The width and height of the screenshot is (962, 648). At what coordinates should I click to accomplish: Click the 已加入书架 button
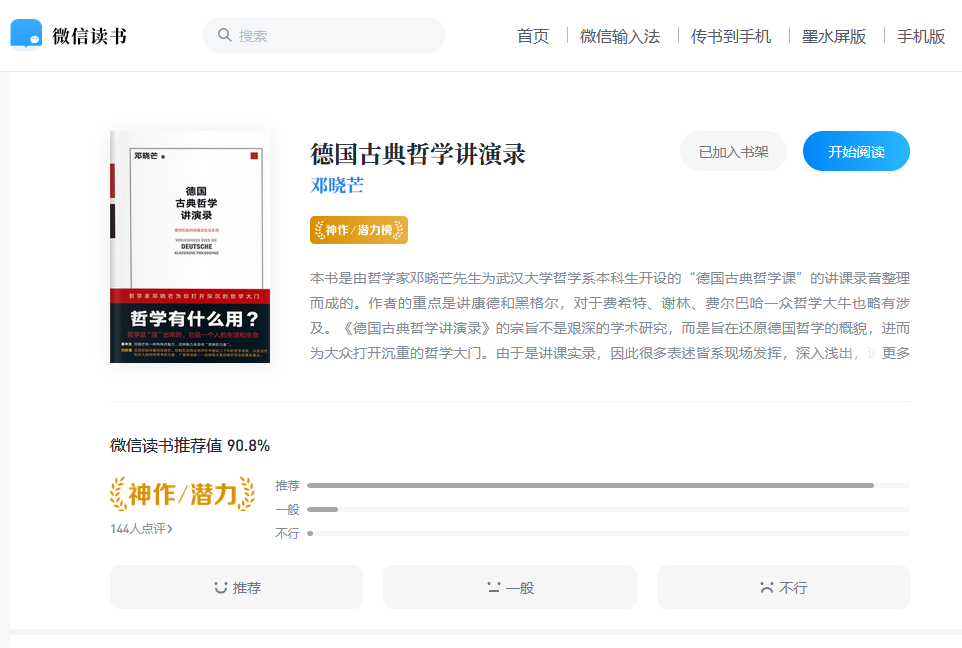tap(733, 152)
